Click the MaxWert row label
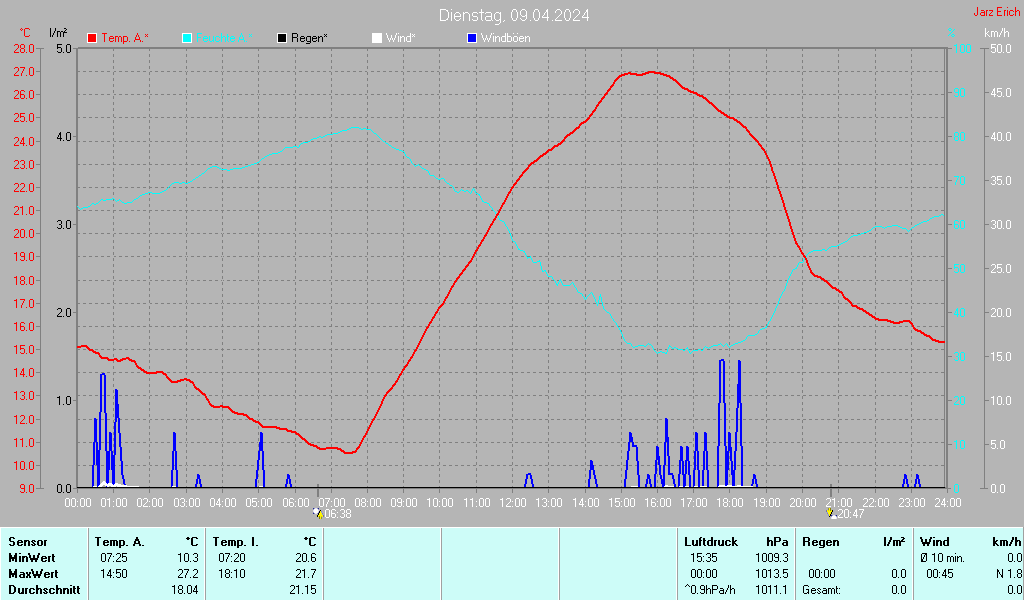 pyautogui.click(x=32, y=574)
